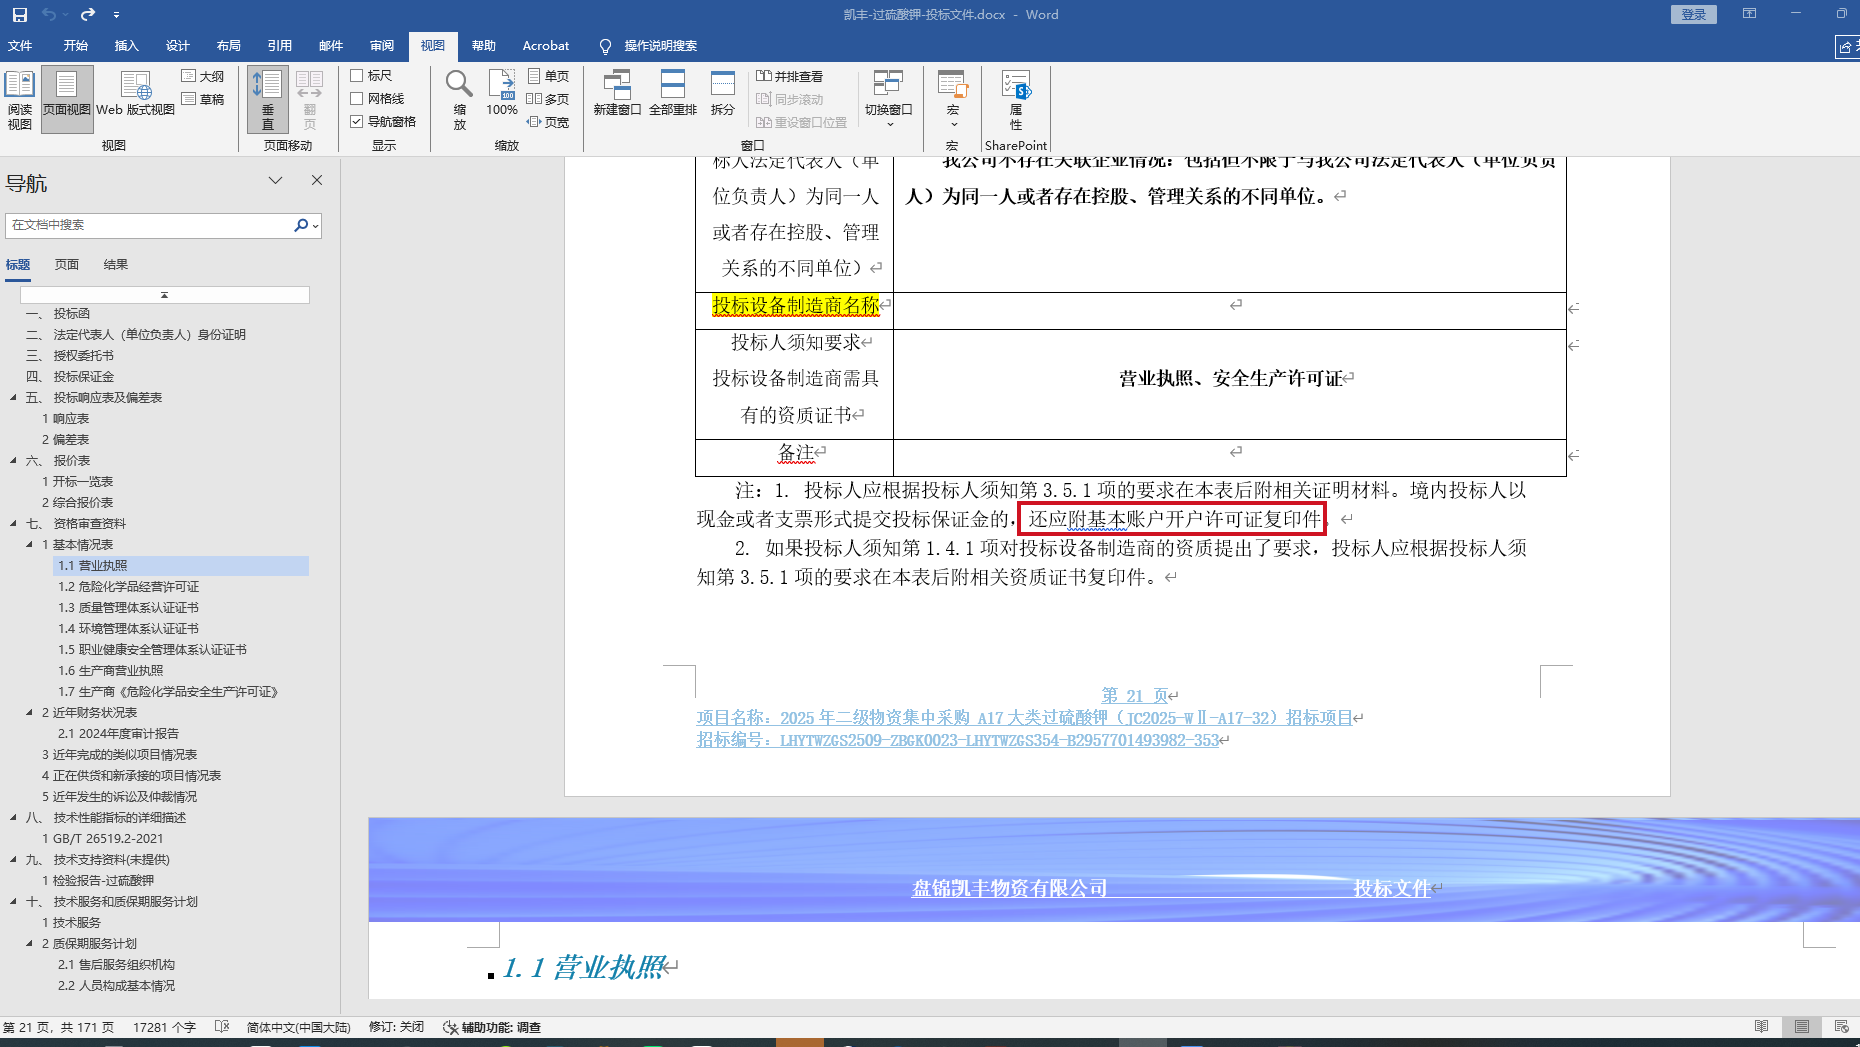
Task: Open the 文件 (File) menu
Action: pos(20,46)
